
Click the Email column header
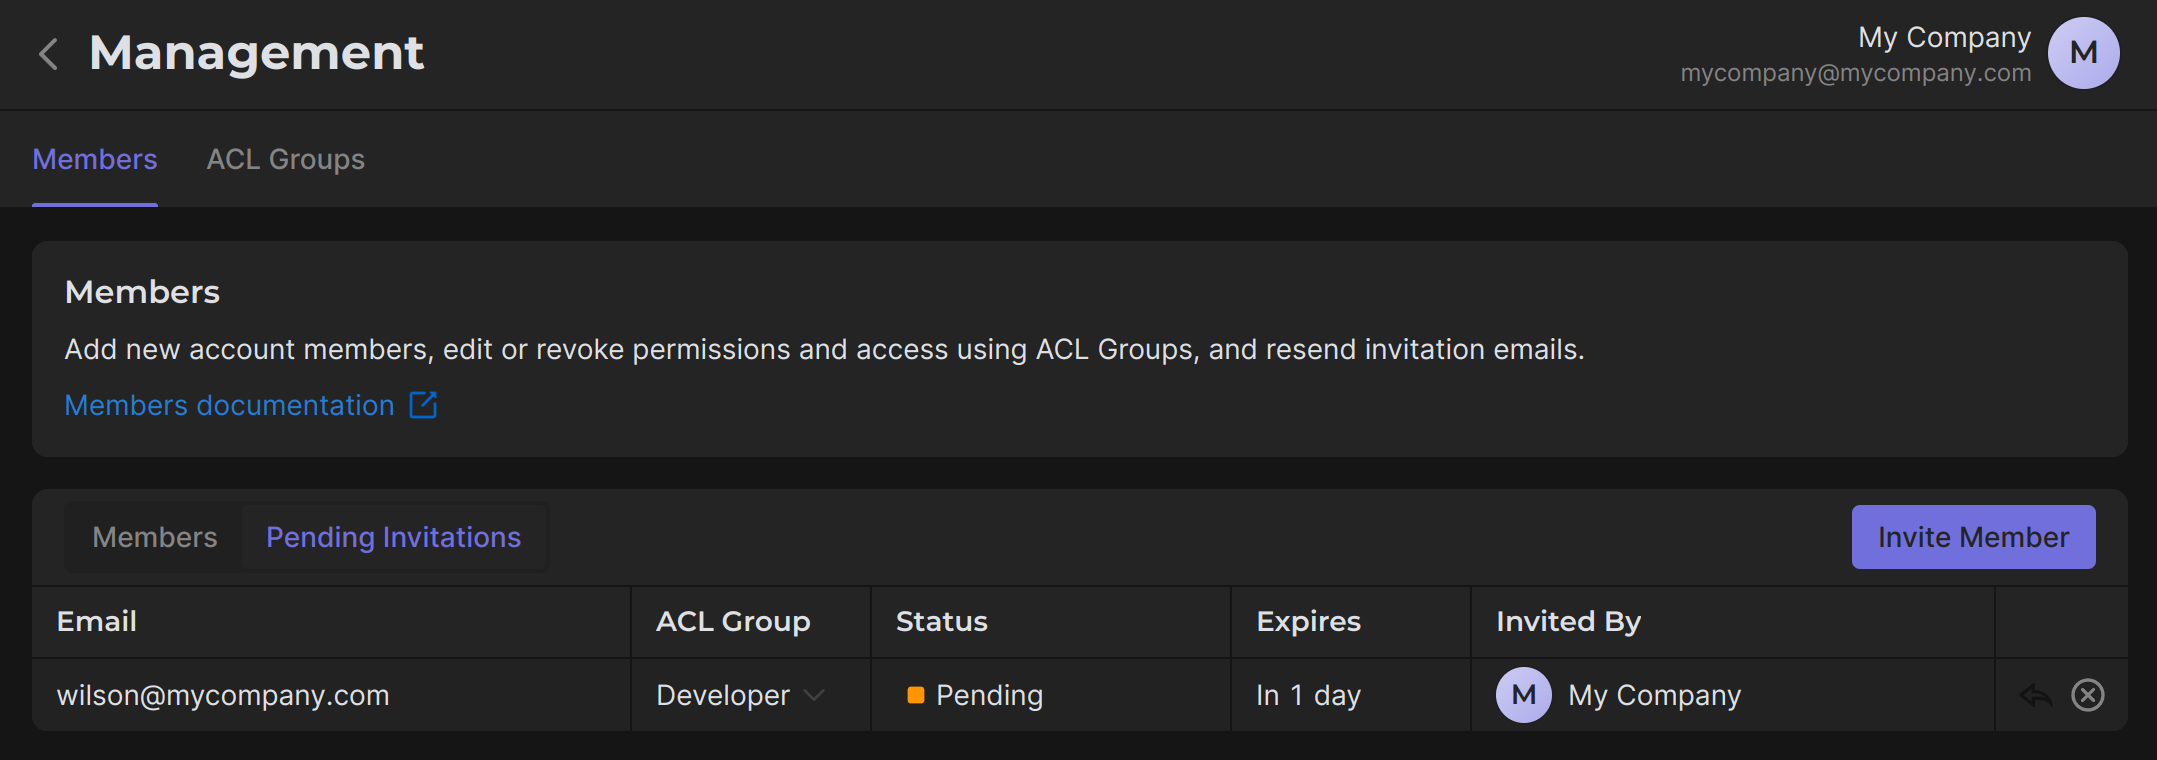(x=97, y=621)
